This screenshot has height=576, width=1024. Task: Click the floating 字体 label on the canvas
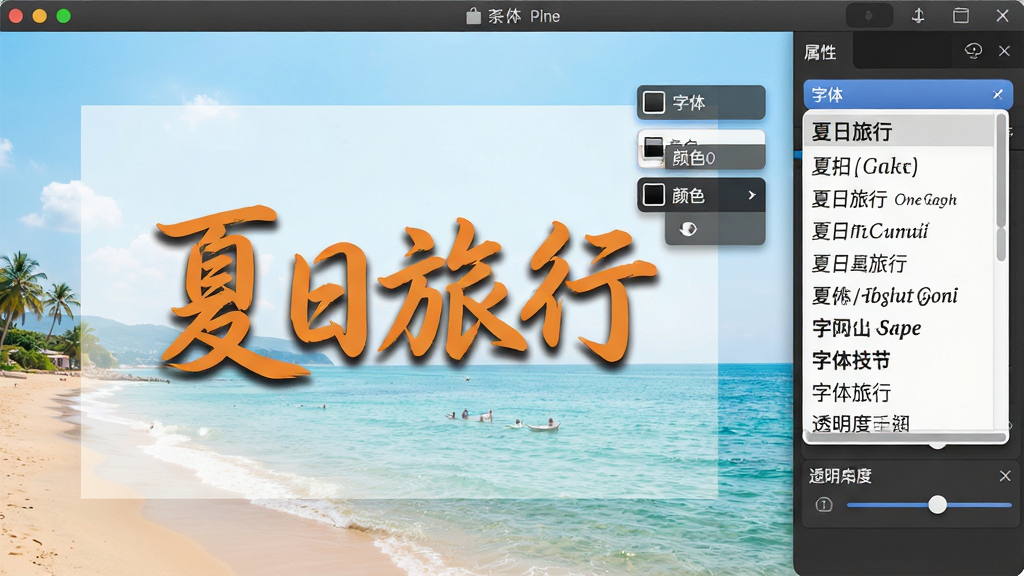click(x=689, y=103)
